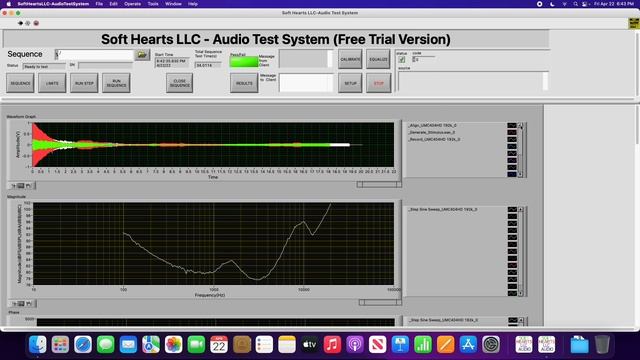
Task: Click the waveform legend scroll-up arrow
Action: tap(521, 126)
